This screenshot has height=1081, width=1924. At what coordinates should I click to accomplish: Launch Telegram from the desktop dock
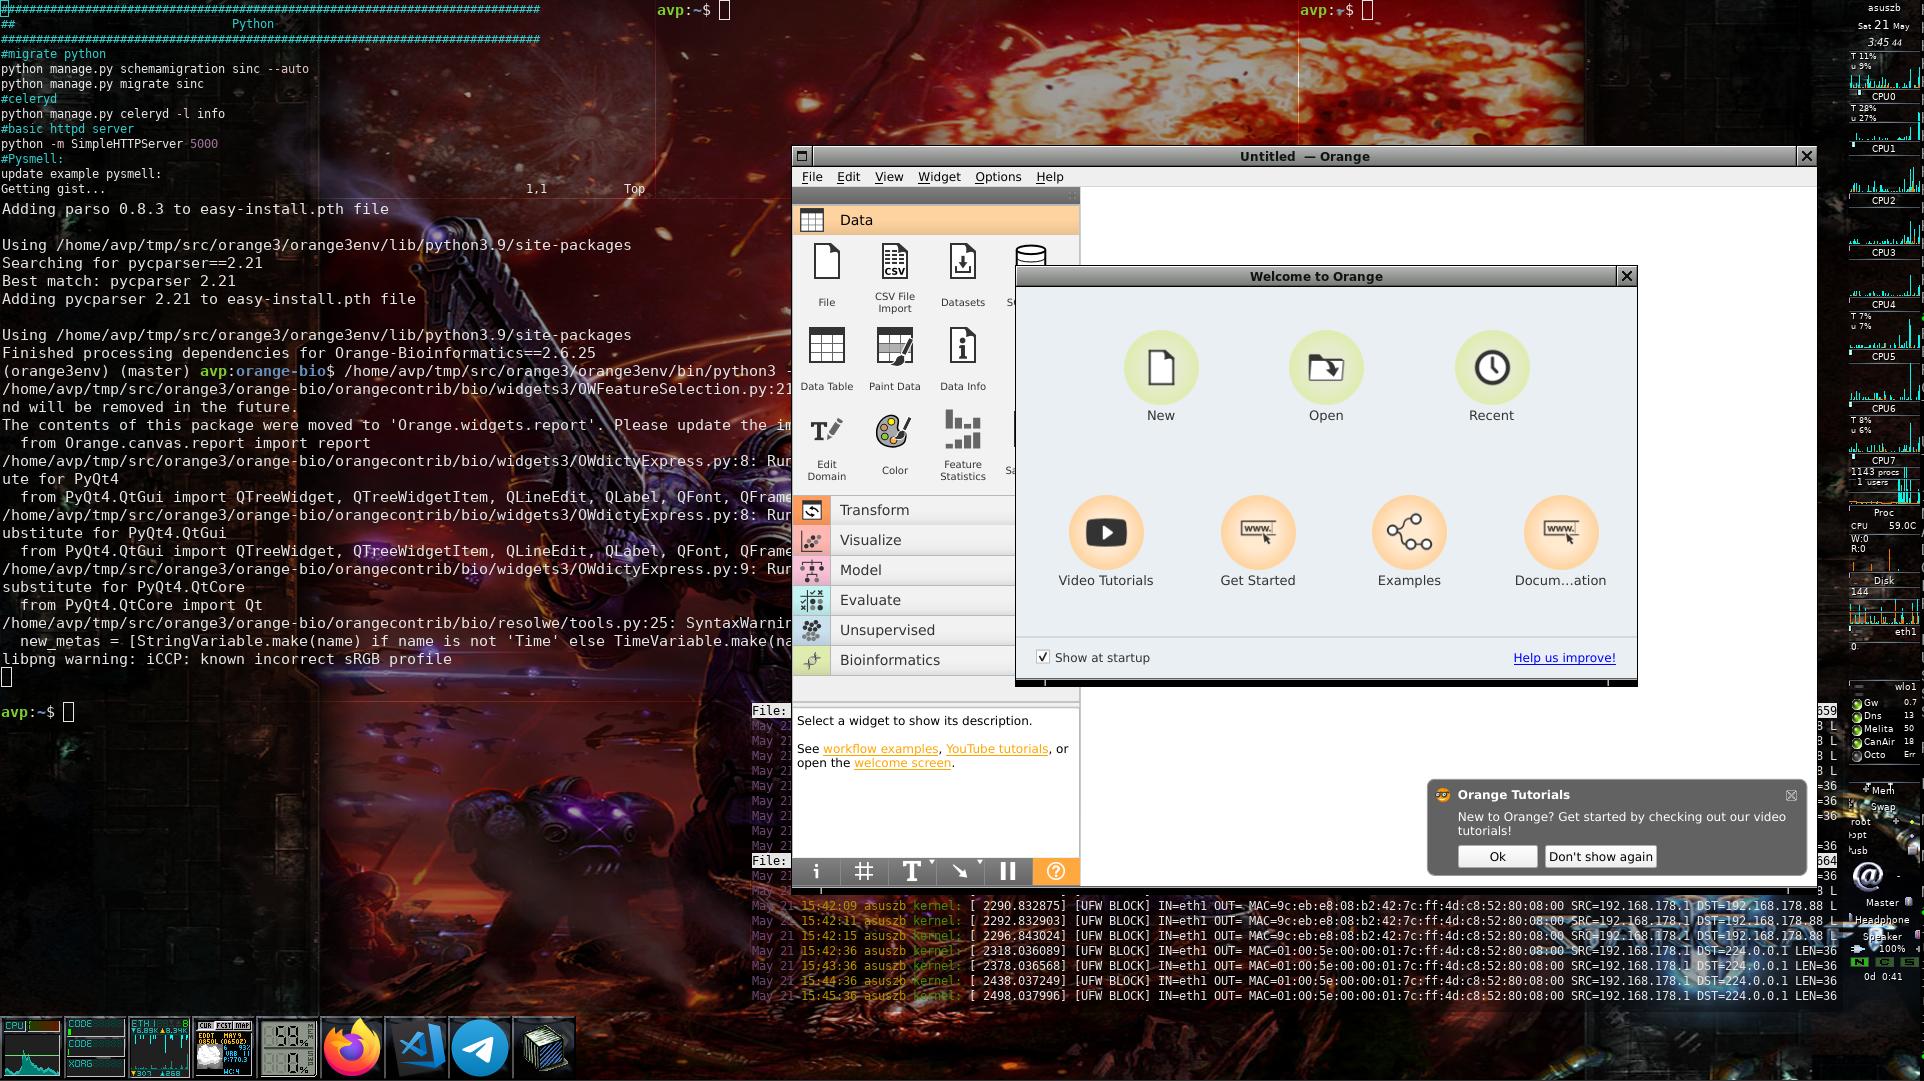pyautogui.click(x=480, y=1047)
